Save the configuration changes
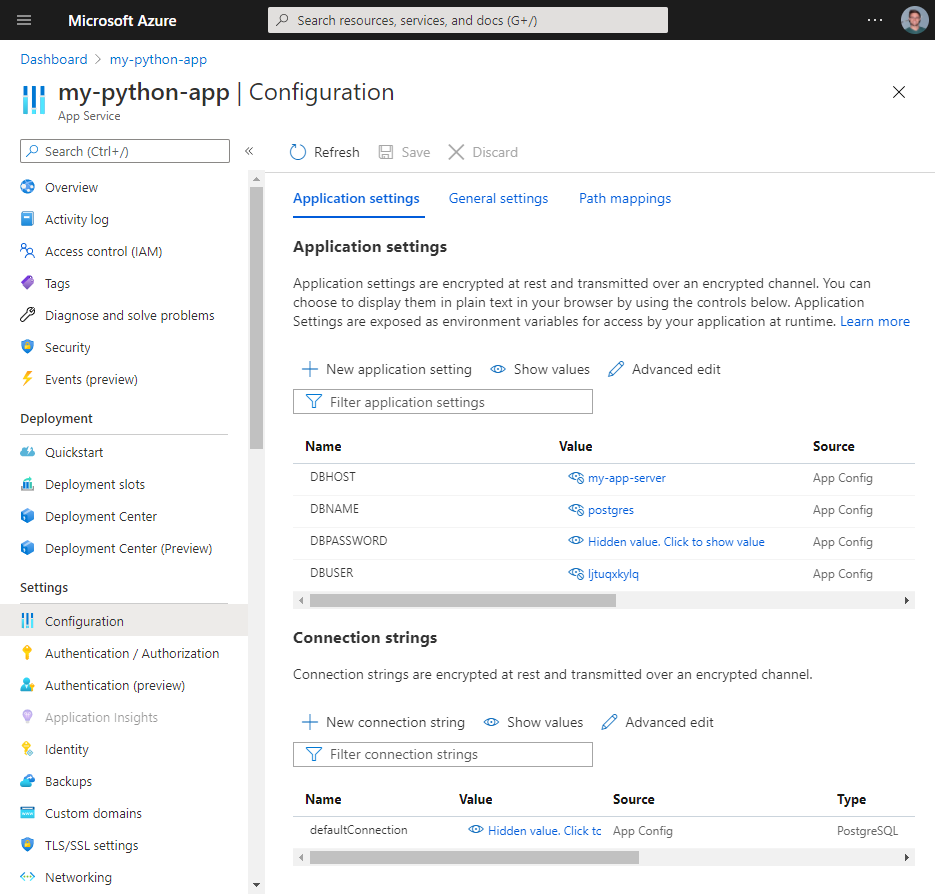Screen dimensions: 935x894 (x=404, y=152)
